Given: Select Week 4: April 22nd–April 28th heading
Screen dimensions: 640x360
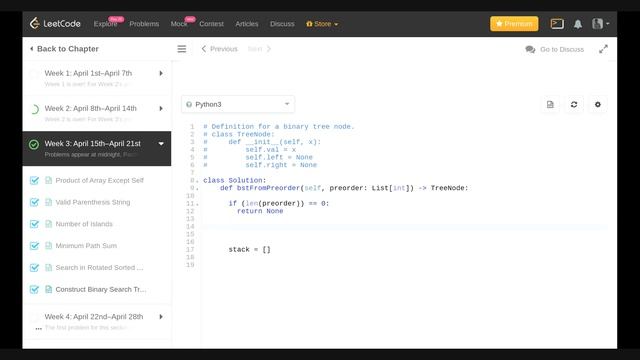Looking at the screenshot, I should click(94, 317).
